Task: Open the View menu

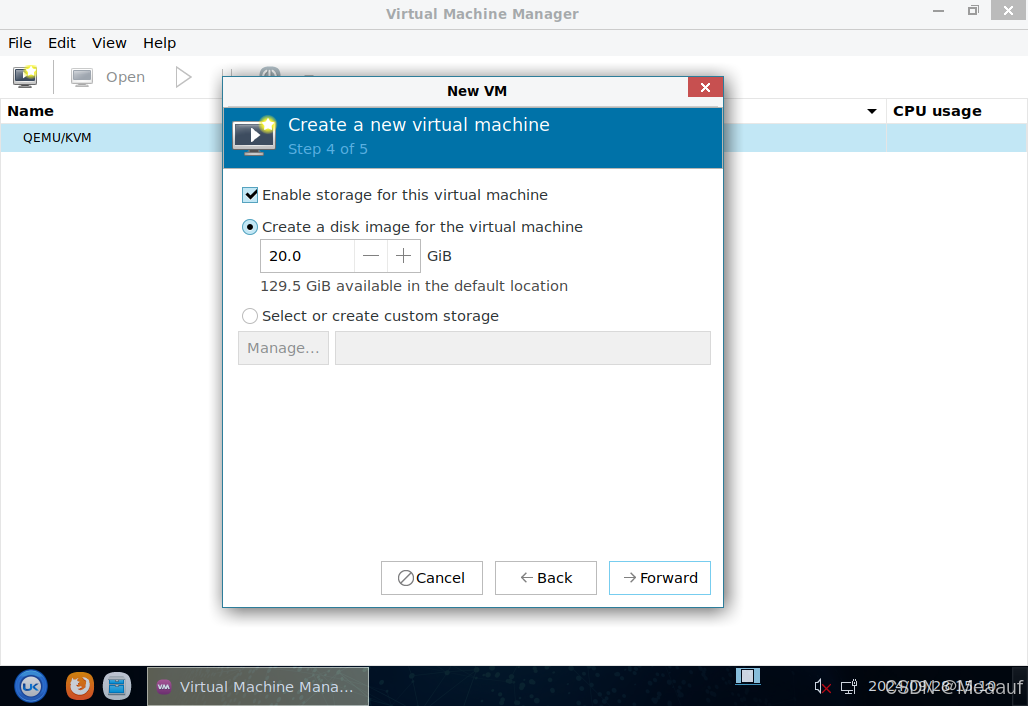Action: click(109, 43)
